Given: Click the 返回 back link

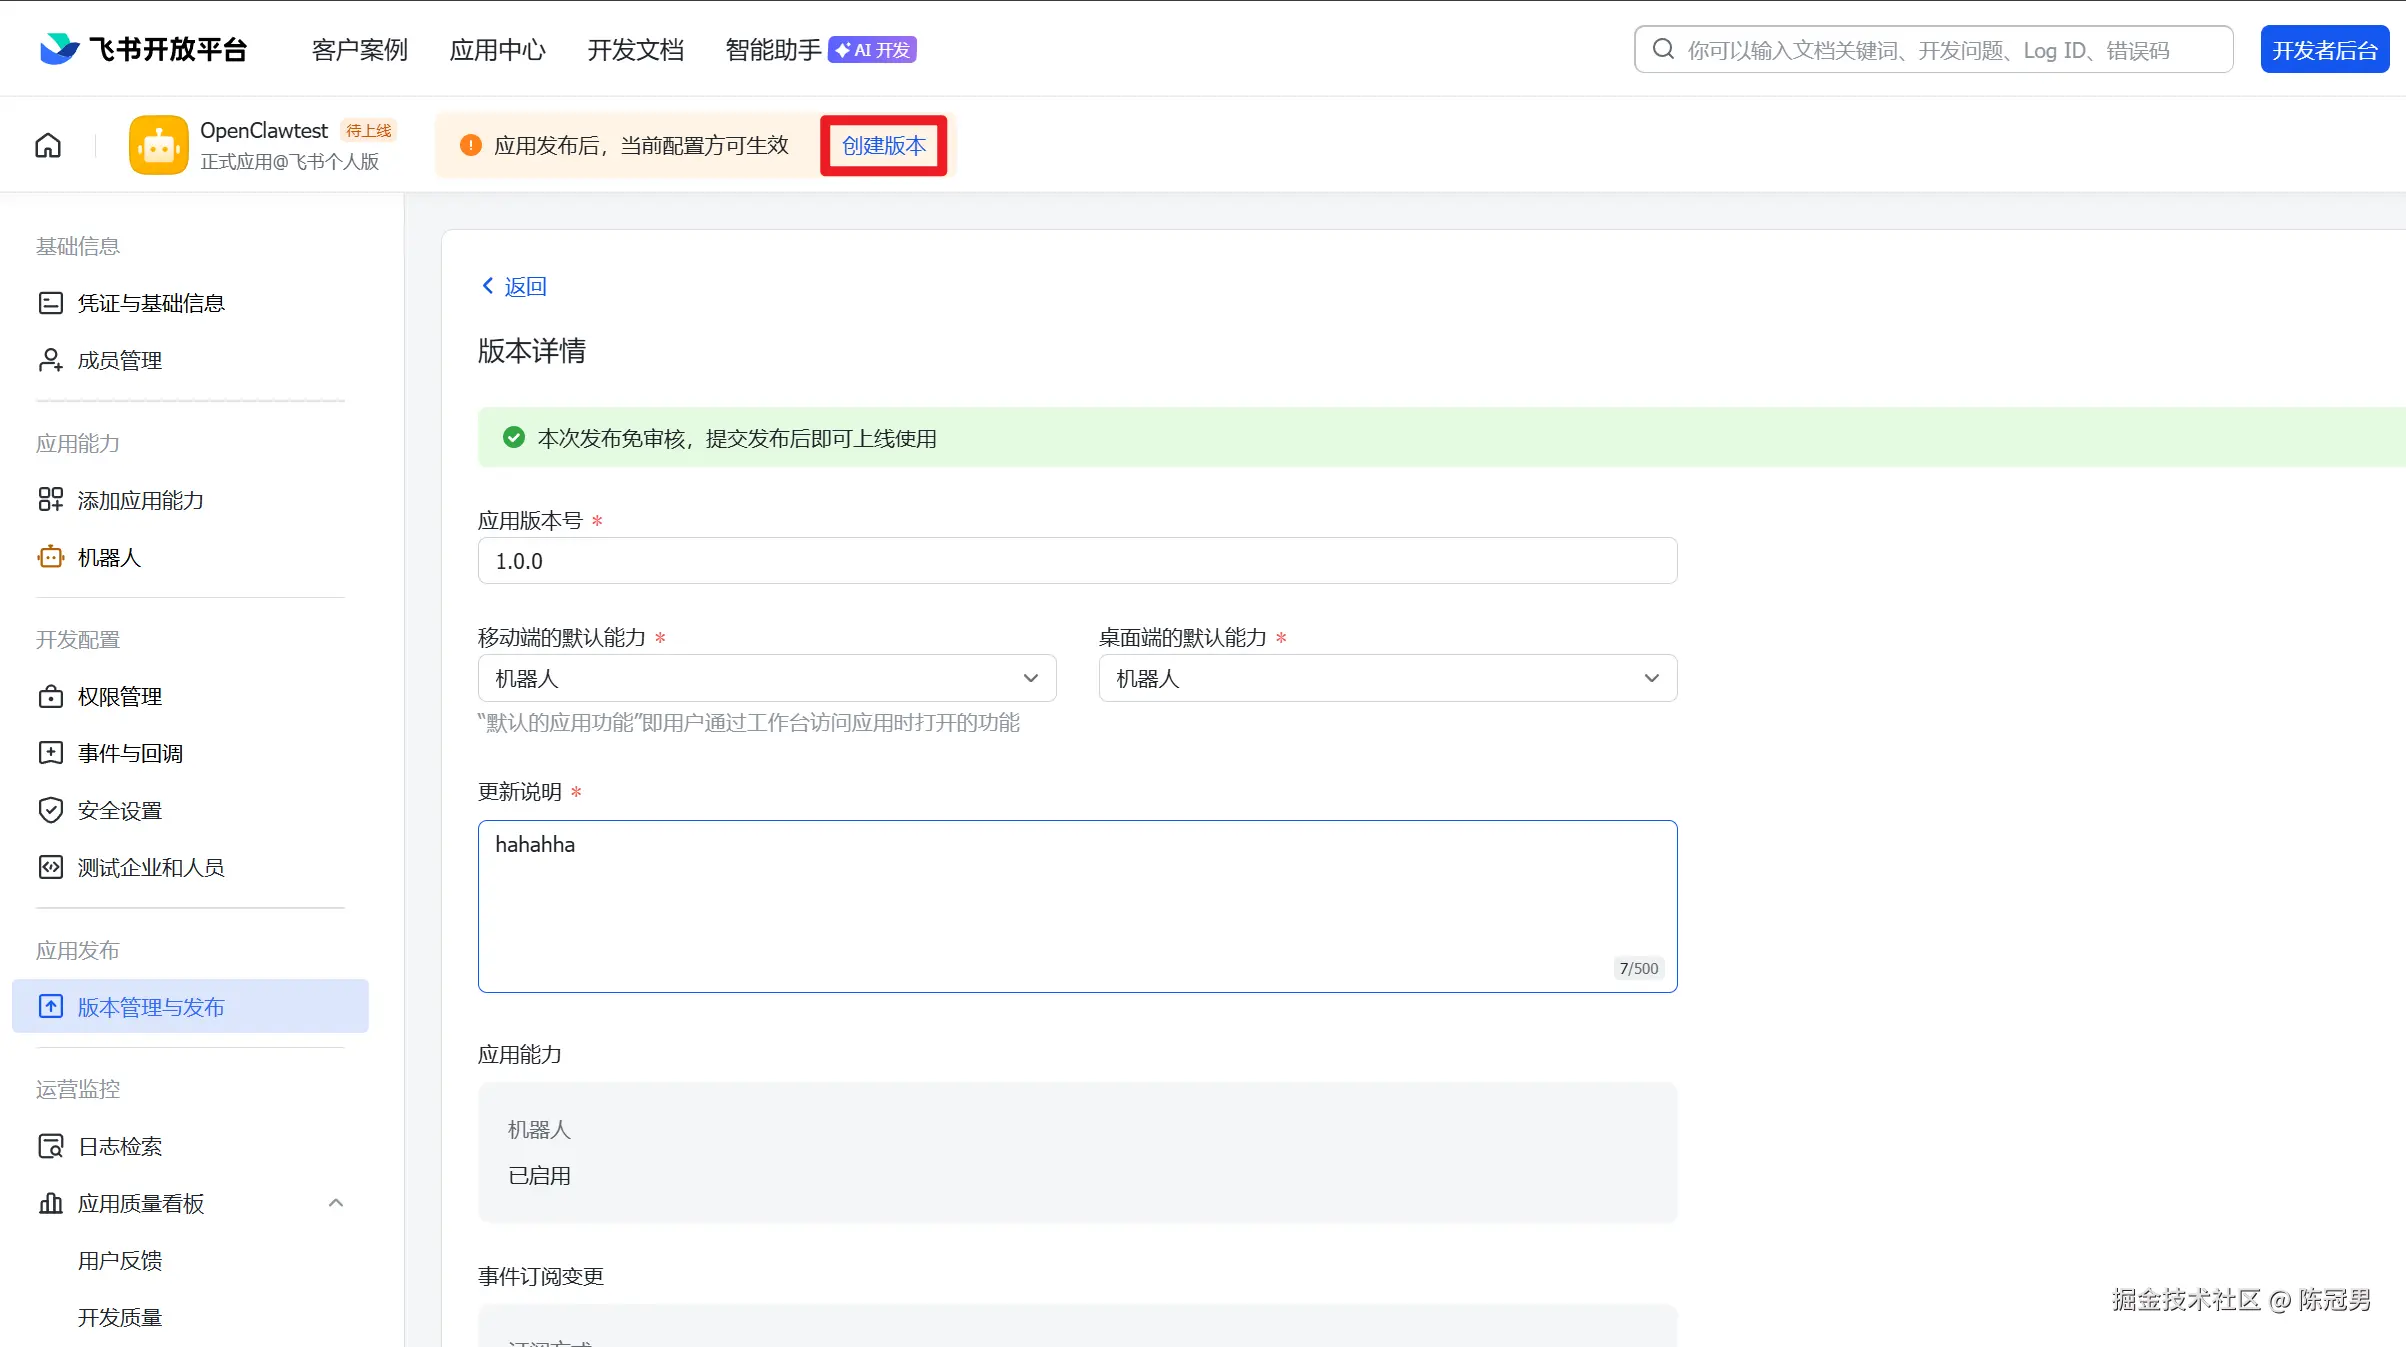Looking at the screenshot, I should coord(514,287).
